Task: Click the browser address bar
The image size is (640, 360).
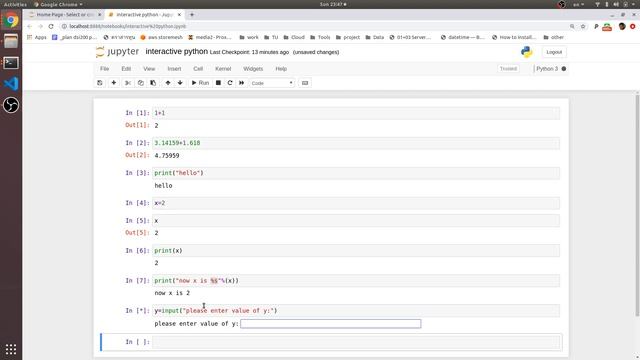Action: point(314,26)
